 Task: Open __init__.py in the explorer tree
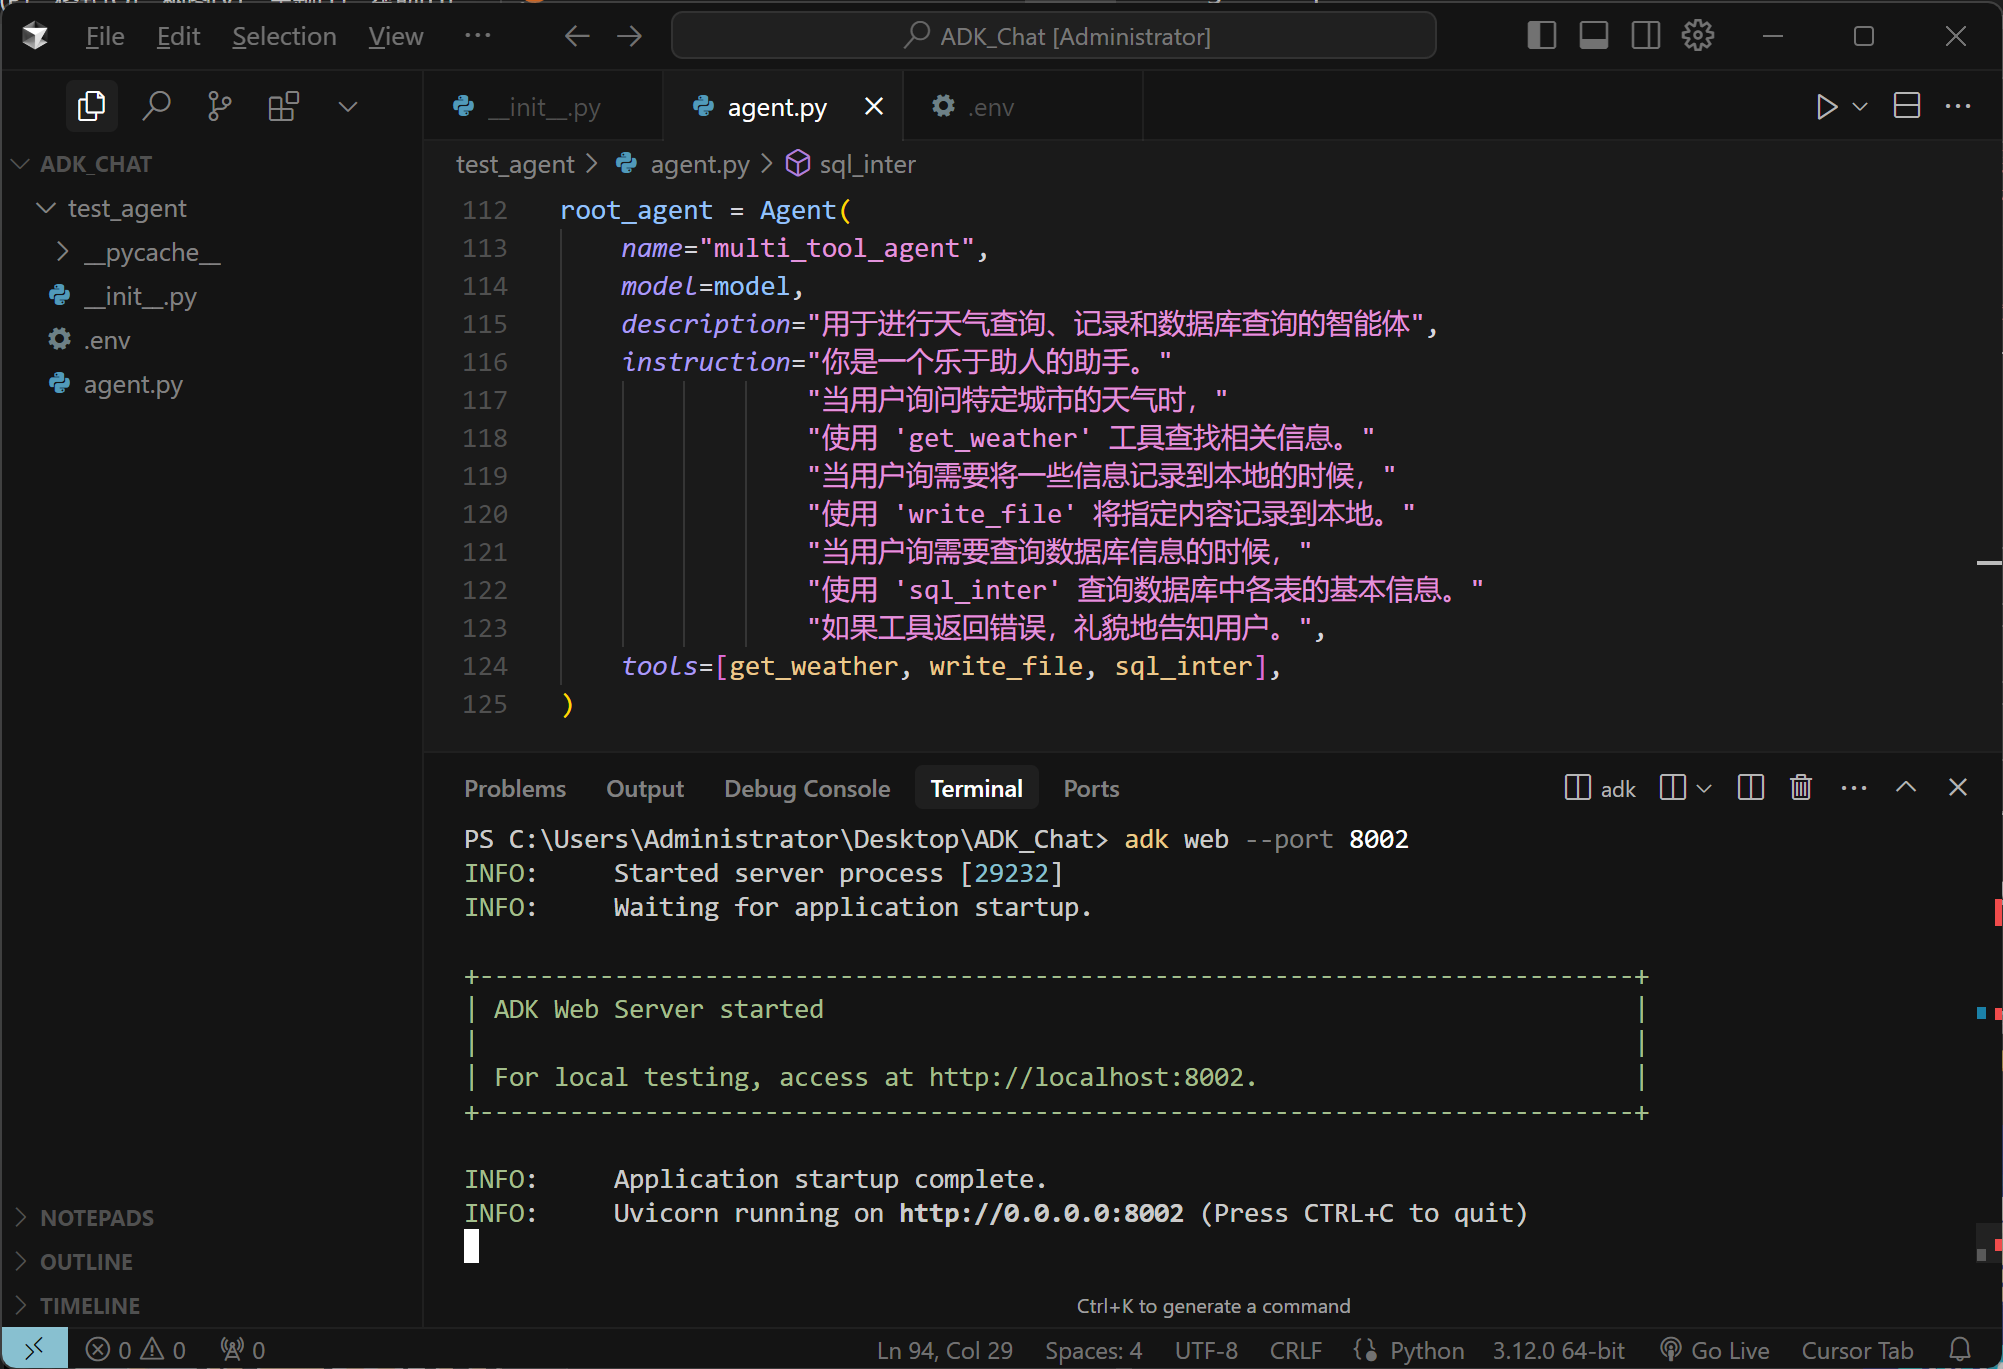click(x=211, y=296)
